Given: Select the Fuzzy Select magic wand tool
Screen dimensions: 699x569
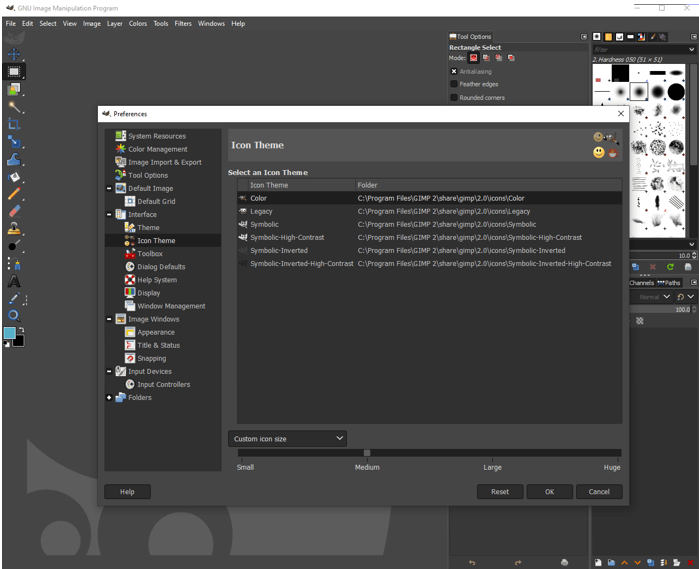Looking at the screenshot, I should pyautogui.click(x=14, y=107).
